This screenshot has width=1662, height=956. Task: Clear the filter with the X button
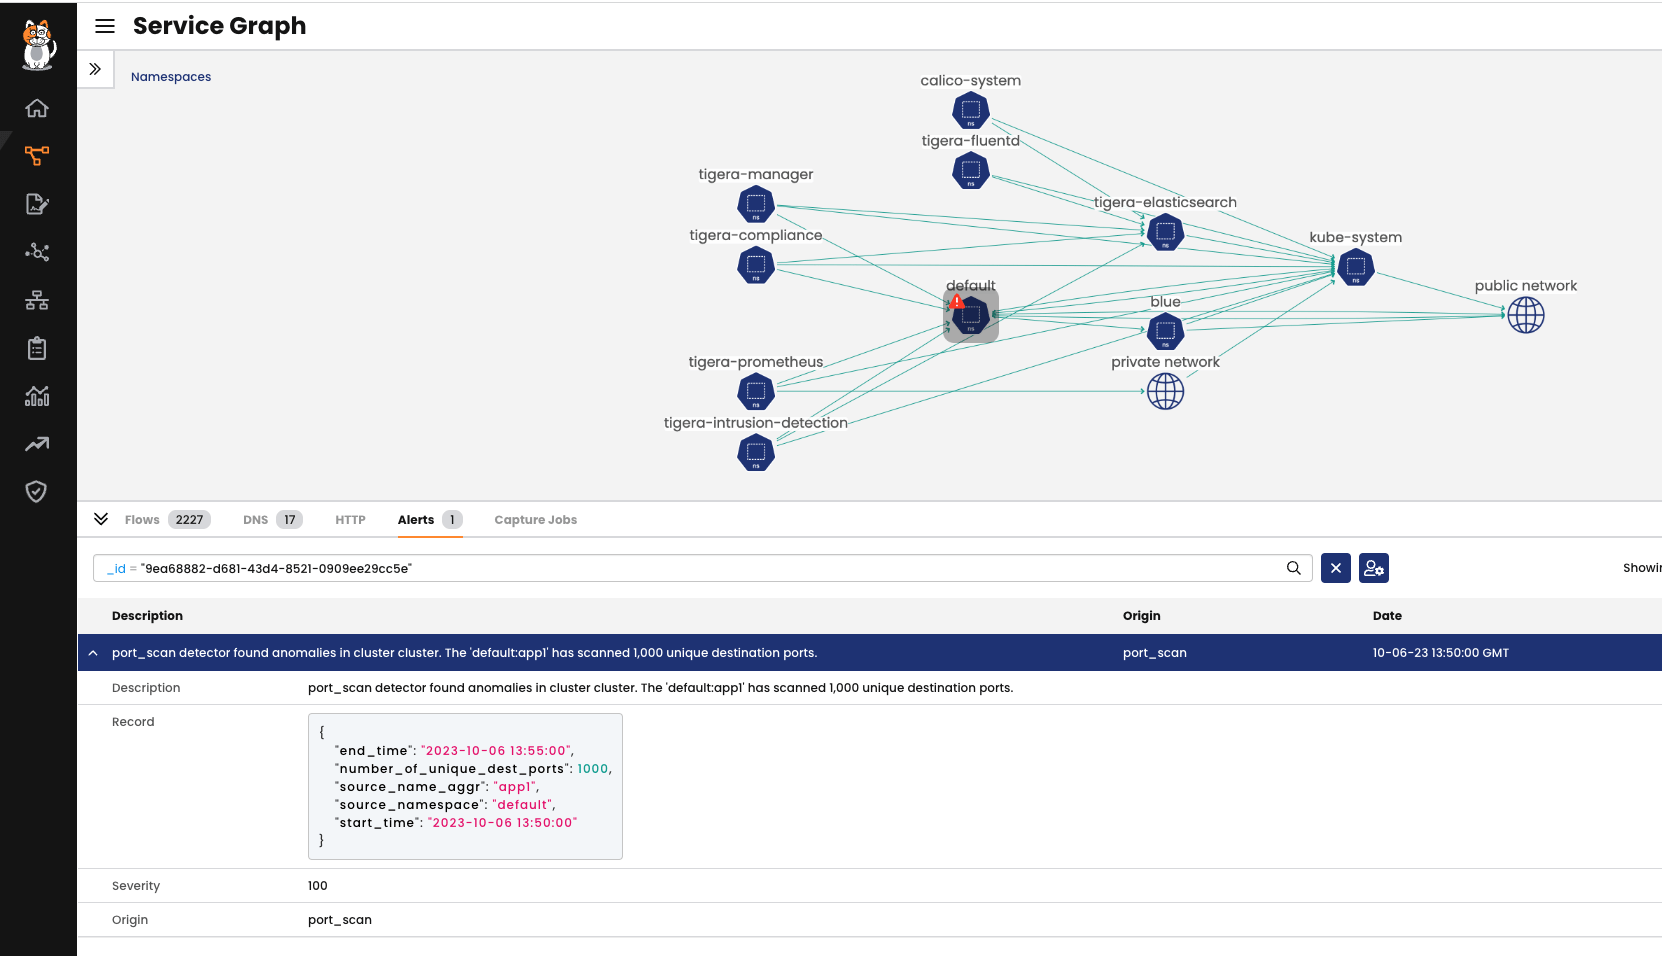1336,568
